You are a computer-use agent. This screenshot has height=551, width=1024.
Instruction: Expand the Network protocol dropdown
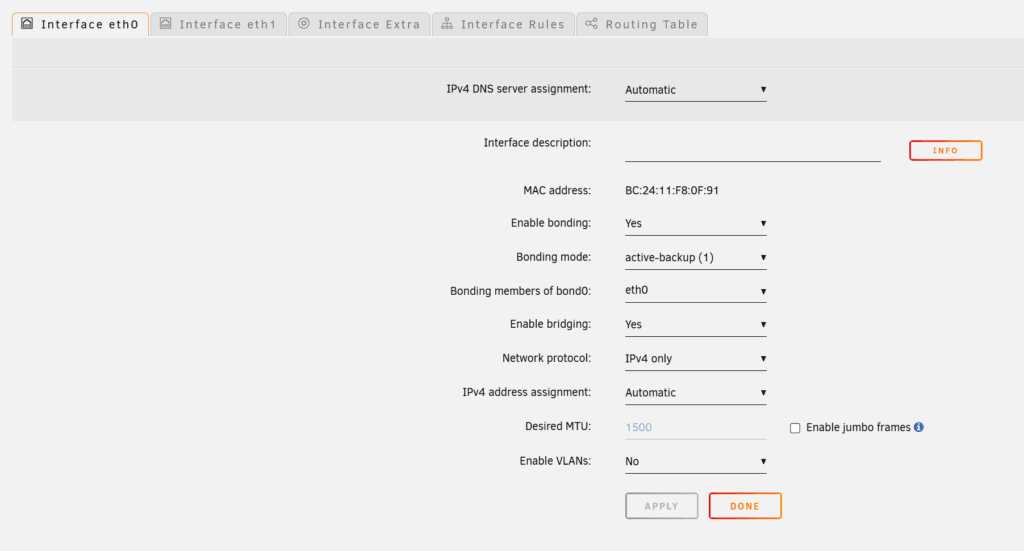695,358
